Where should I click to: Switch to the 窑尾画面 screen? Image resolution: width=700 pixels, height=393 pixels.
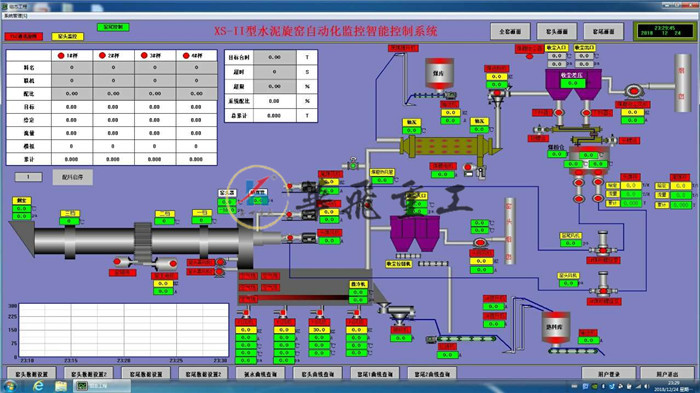pyautogui.click(x=603, y=32)
